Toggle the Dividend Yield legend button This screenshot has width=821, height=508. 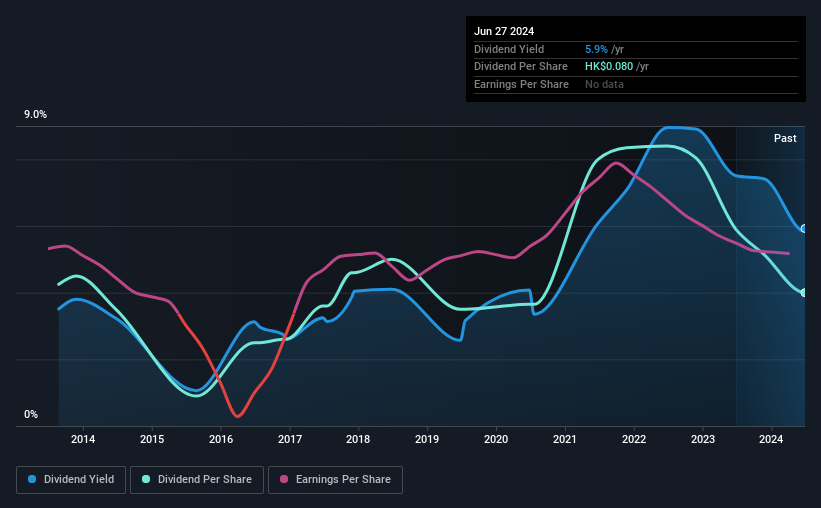(x=71, y=480)
